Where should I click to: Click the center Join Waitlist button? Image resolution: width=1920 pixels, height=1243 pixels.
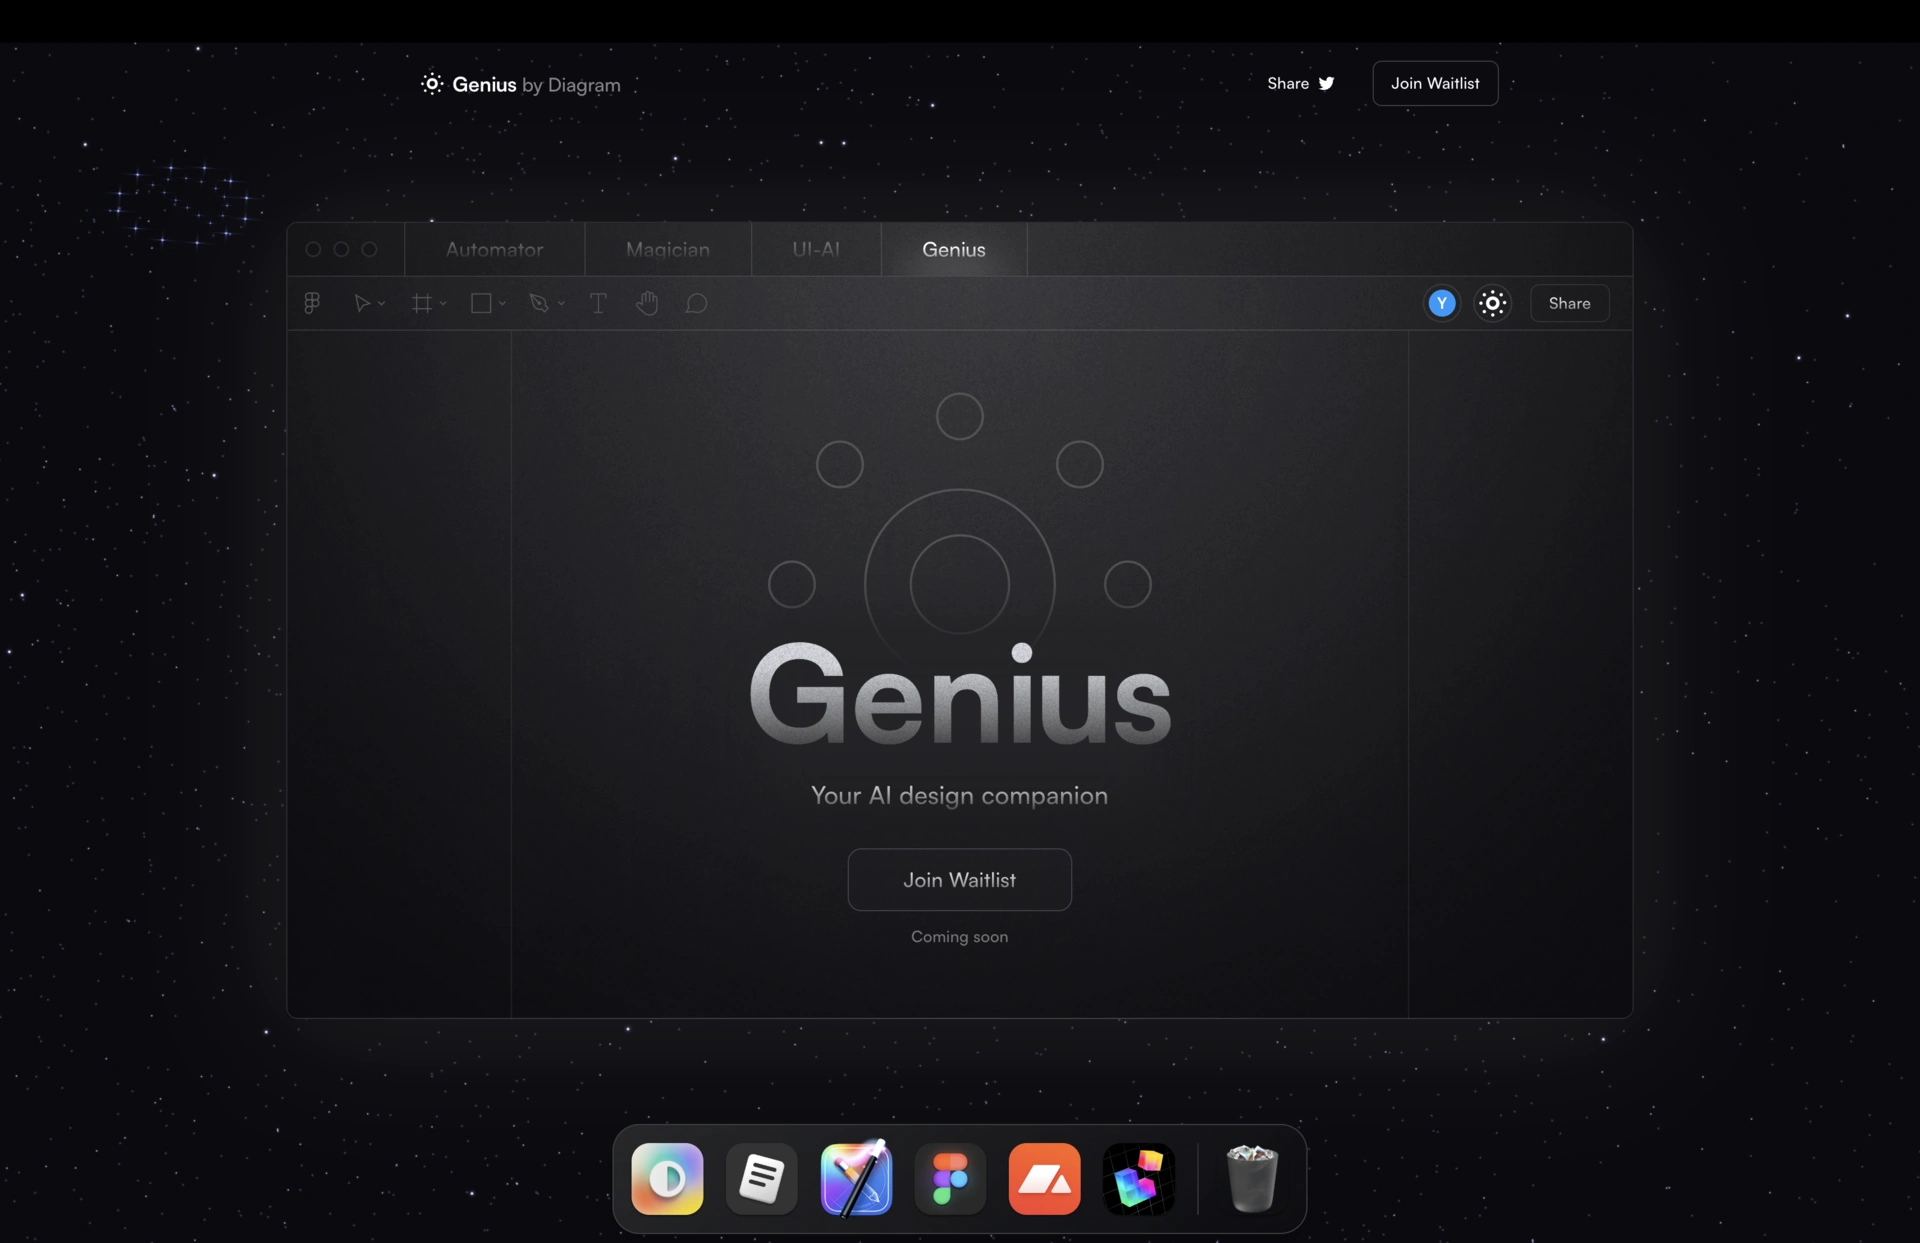pyautogui.click(x=959, y=880)
